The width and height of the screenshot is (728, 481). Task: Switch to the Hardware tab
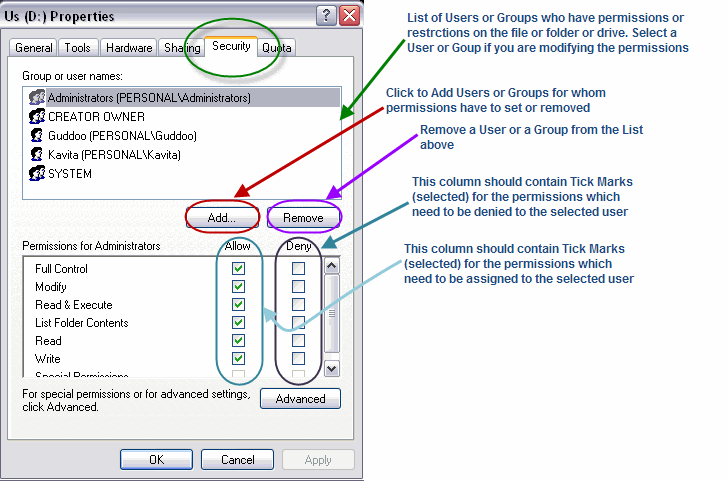click(x=129, y=48)
